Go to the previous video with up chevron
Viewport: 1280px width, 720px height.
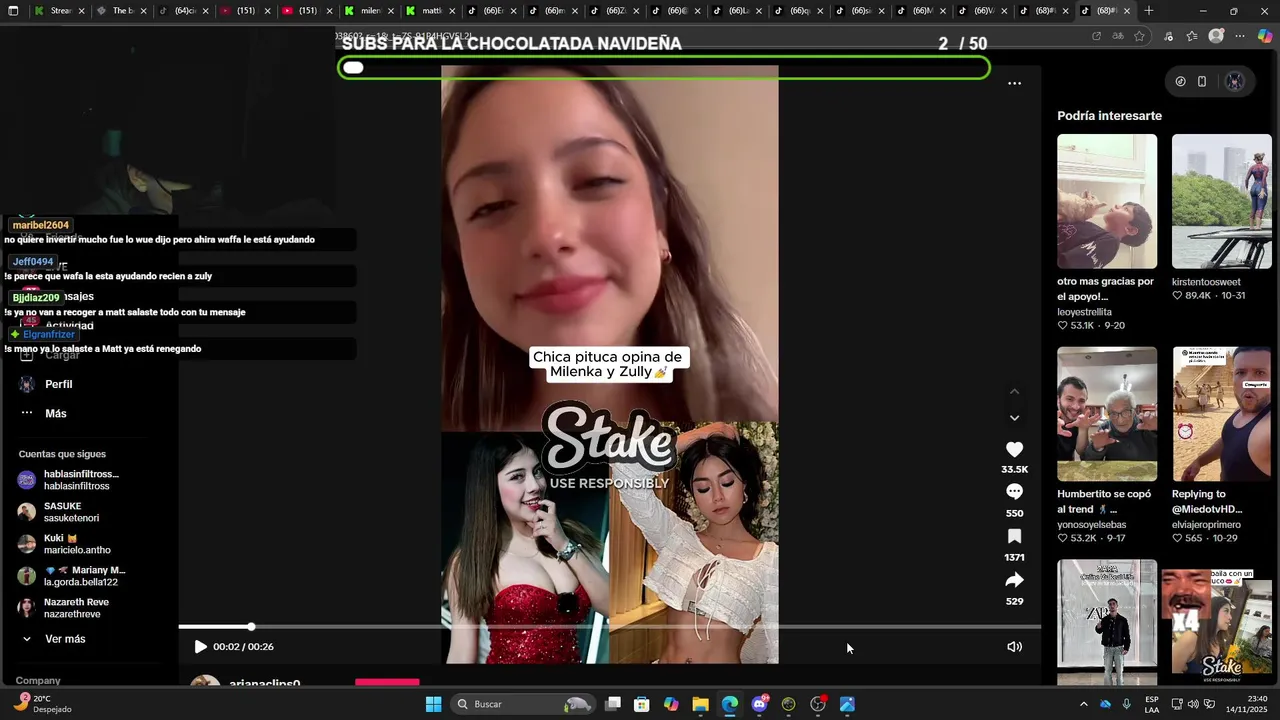pos(1014,392)
